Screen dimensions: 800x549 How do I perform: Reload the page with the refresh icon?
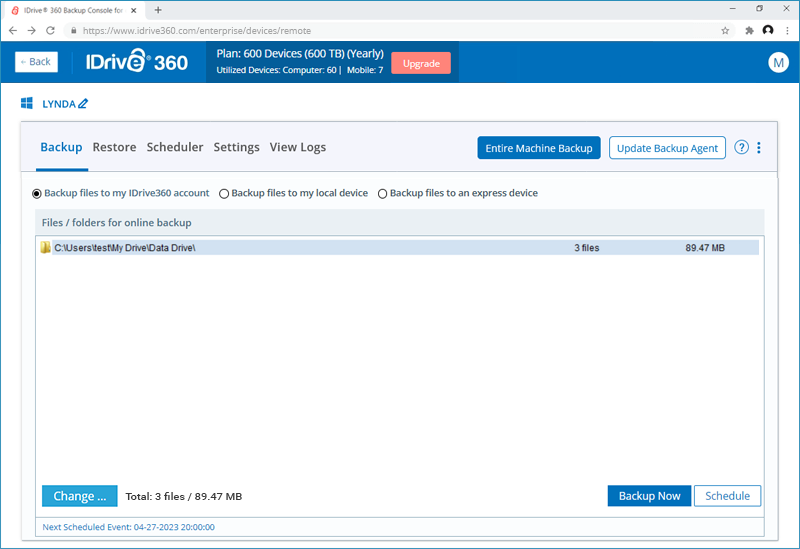point(50,31)
